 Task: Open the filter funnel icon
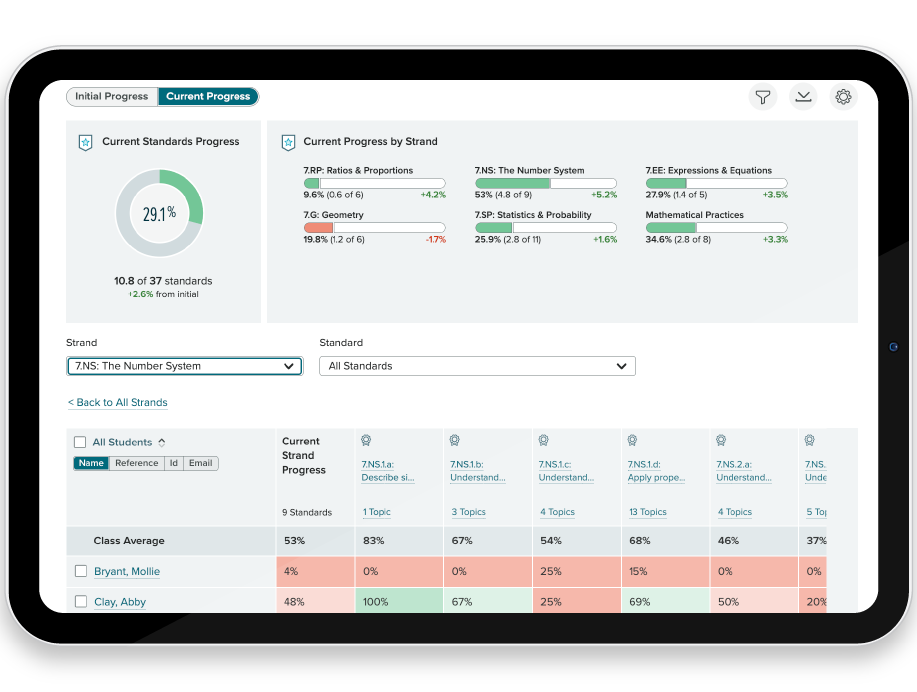pyautogui.click(x=763, y=97)
